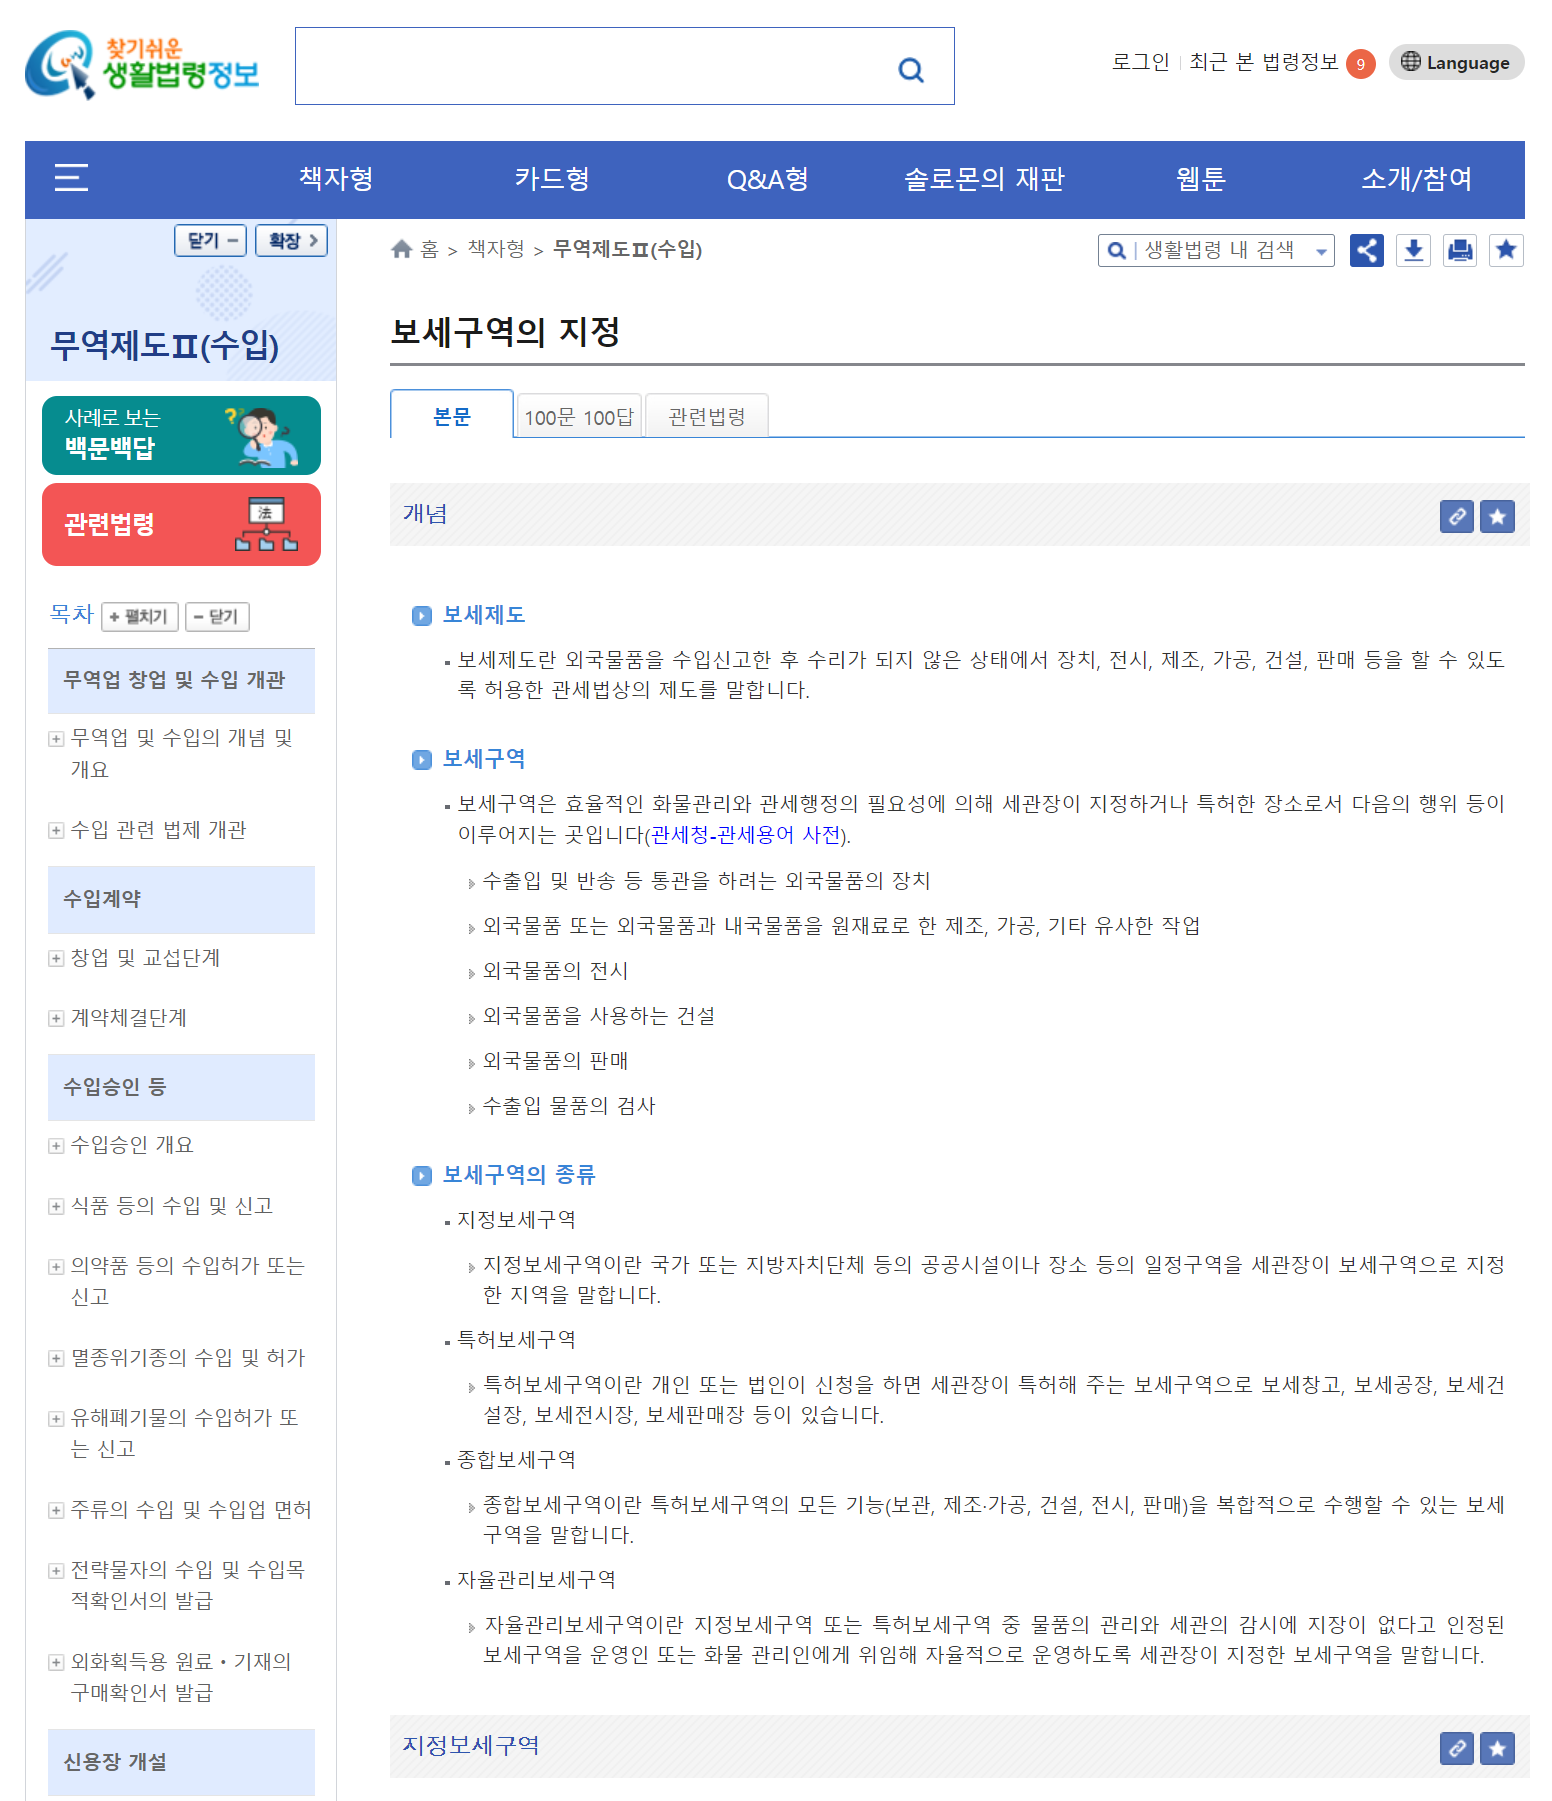
Task: Expand 유해폐기물의 수입허가 또는 신고
Action: [x=56, y=1419]
